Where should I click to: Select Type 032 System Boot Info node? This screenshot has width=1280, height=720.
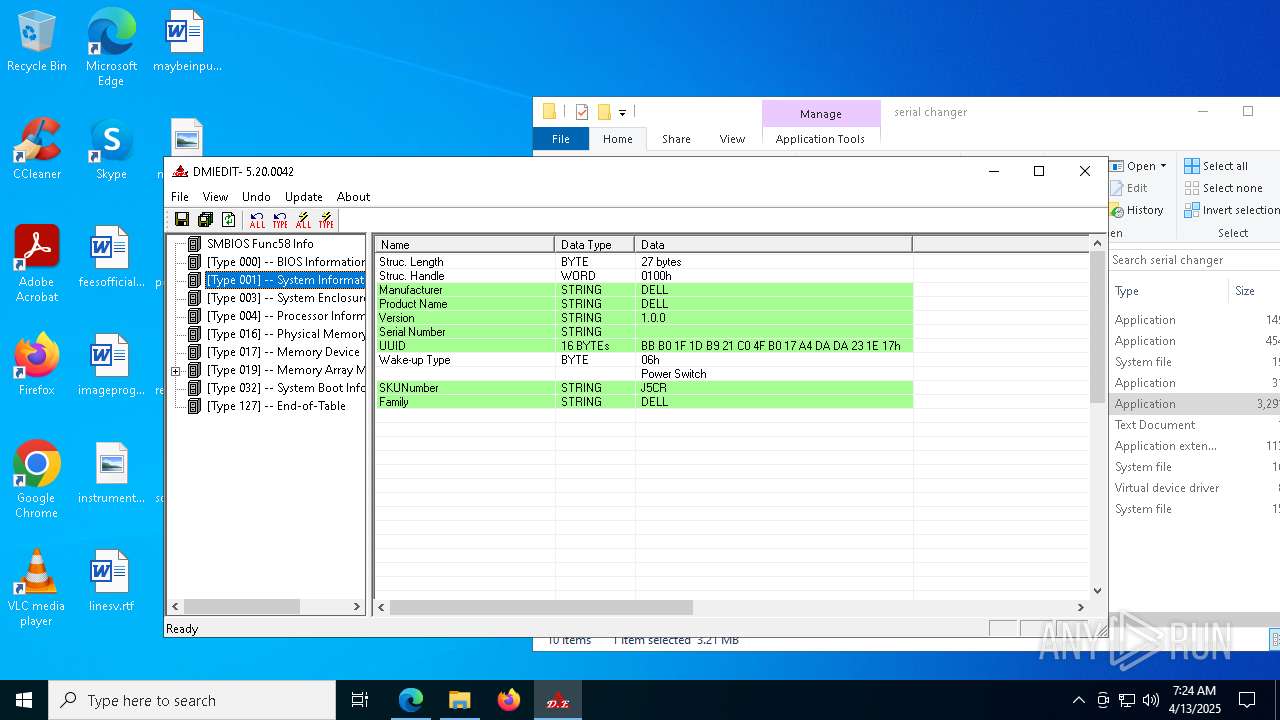pos(286,388)
